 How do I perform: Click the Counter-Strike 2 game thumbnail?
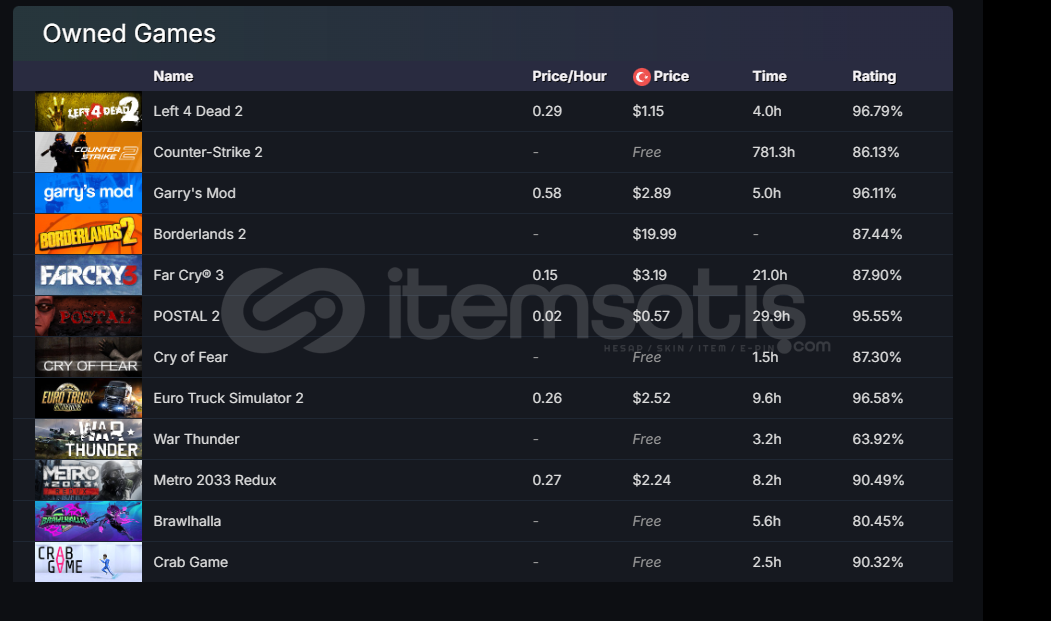88,153
